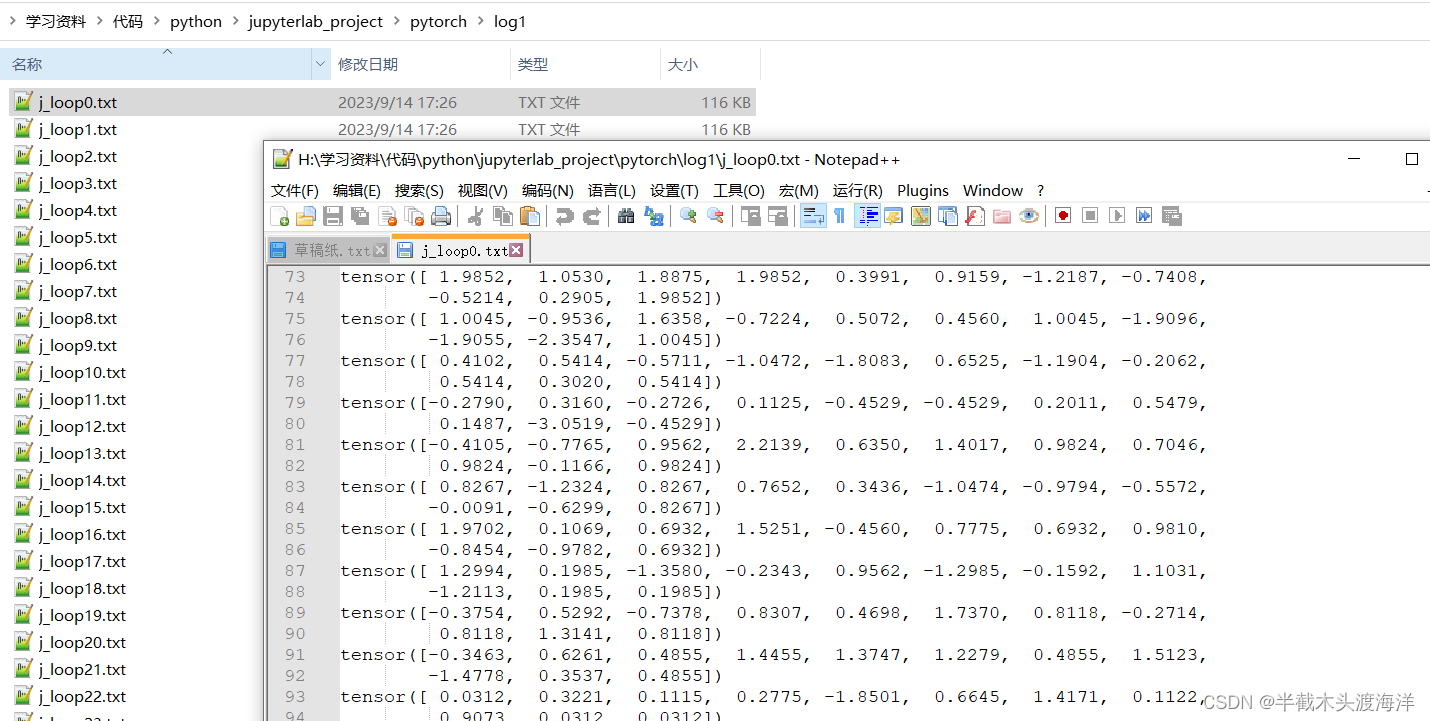Click the Save recorded macro icon
The width and height of the screenshot is (1430, 721).
click(x=1172, y=216)
